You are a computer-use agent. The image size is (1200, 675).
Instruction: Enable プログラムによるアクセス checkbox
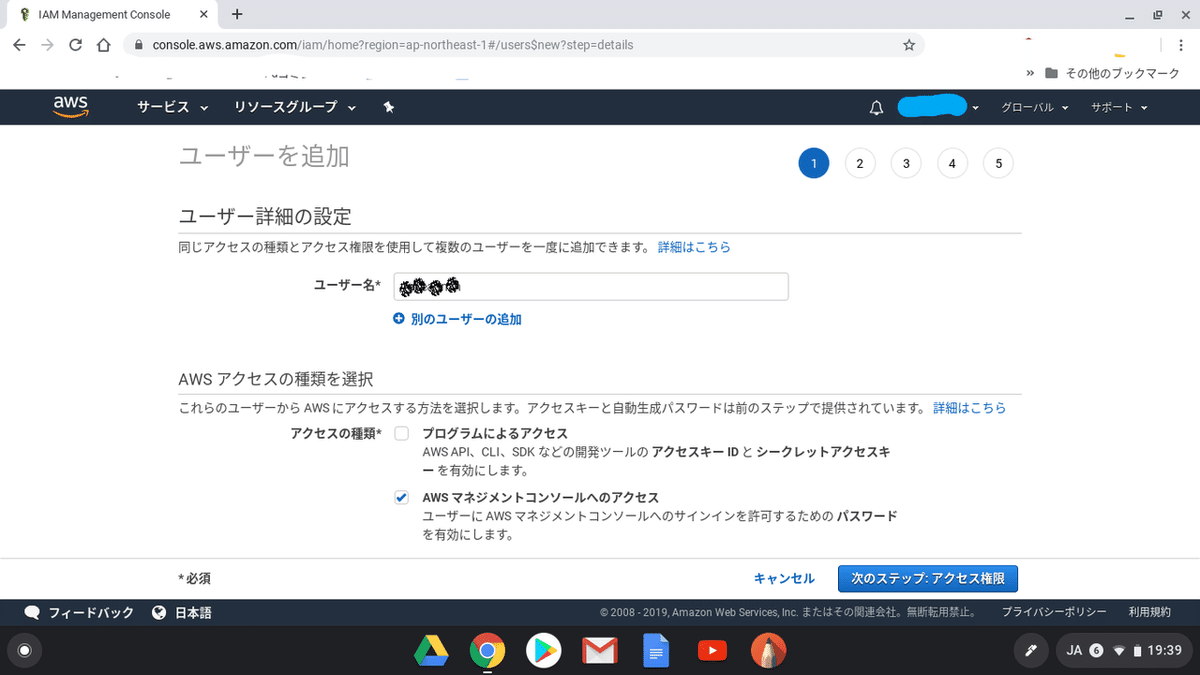401,433
